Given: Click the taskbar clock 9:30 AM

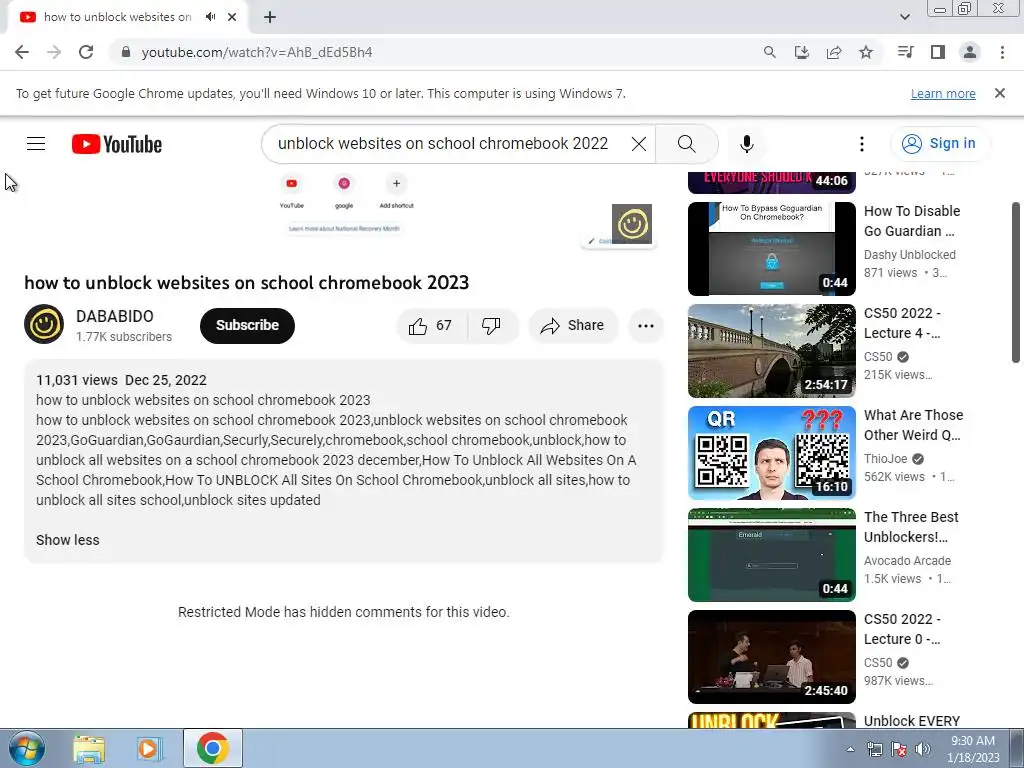Looking at the screenshot, I should tap(973, 749).
